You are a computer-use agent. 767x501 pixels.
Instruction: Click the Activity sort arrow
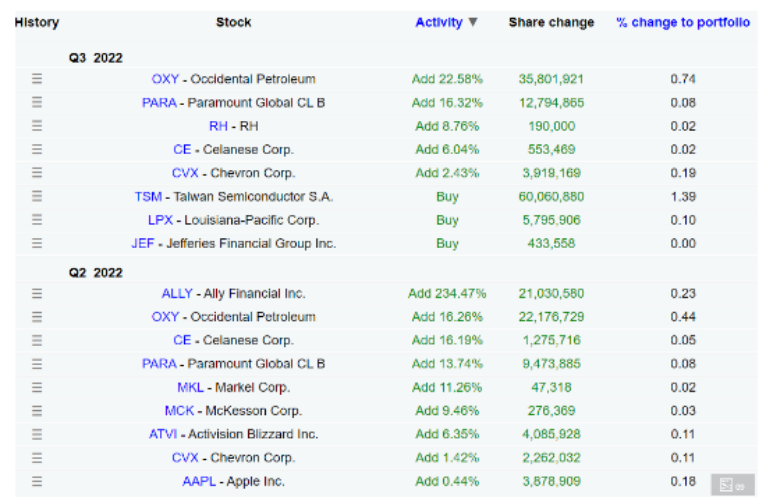(x=473, y=22)
